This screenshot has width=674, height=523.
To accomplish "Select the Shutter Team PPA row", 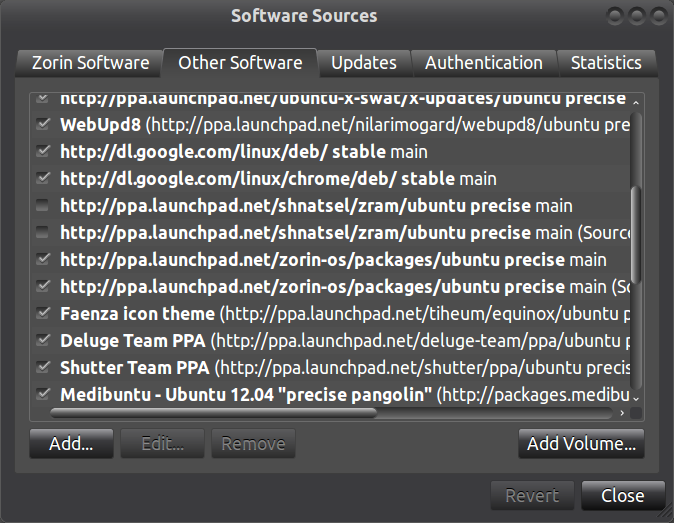I will [x=330, y=368].
